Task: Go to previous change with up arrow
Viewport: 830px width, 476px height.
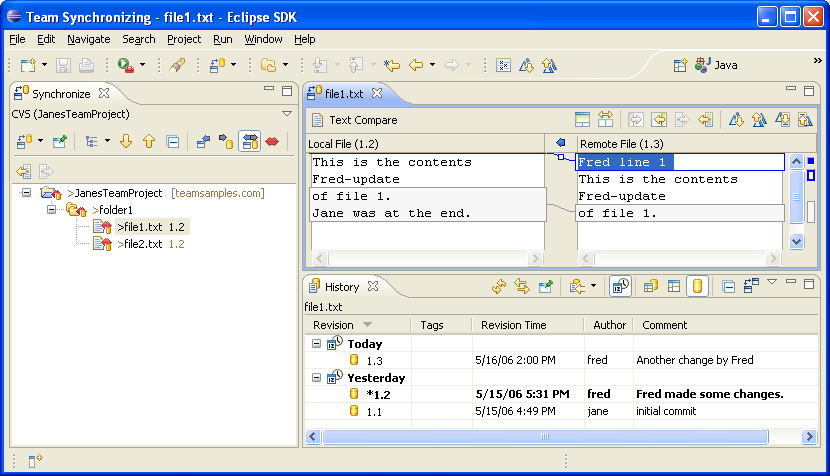Action: (x=149, y=141)
